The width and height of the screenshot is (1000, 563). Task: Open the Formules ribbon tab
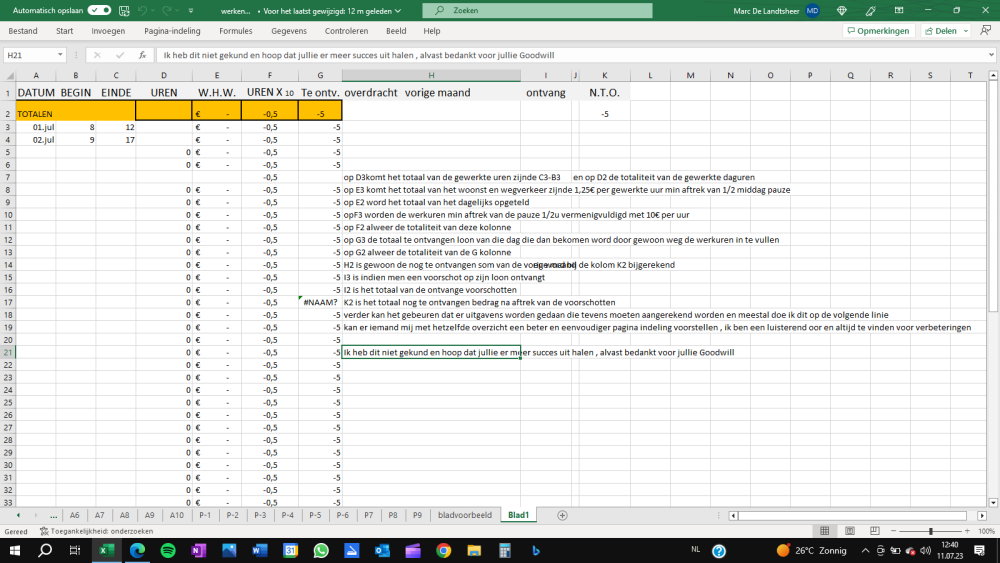click(236, 31)
